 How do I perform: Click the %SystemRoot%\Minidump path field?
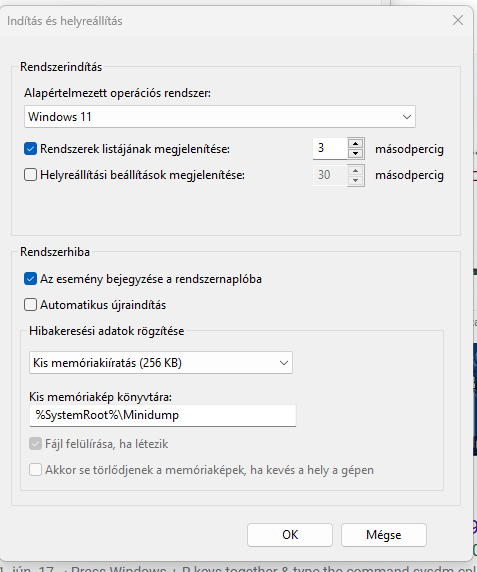tap(163, 415)
